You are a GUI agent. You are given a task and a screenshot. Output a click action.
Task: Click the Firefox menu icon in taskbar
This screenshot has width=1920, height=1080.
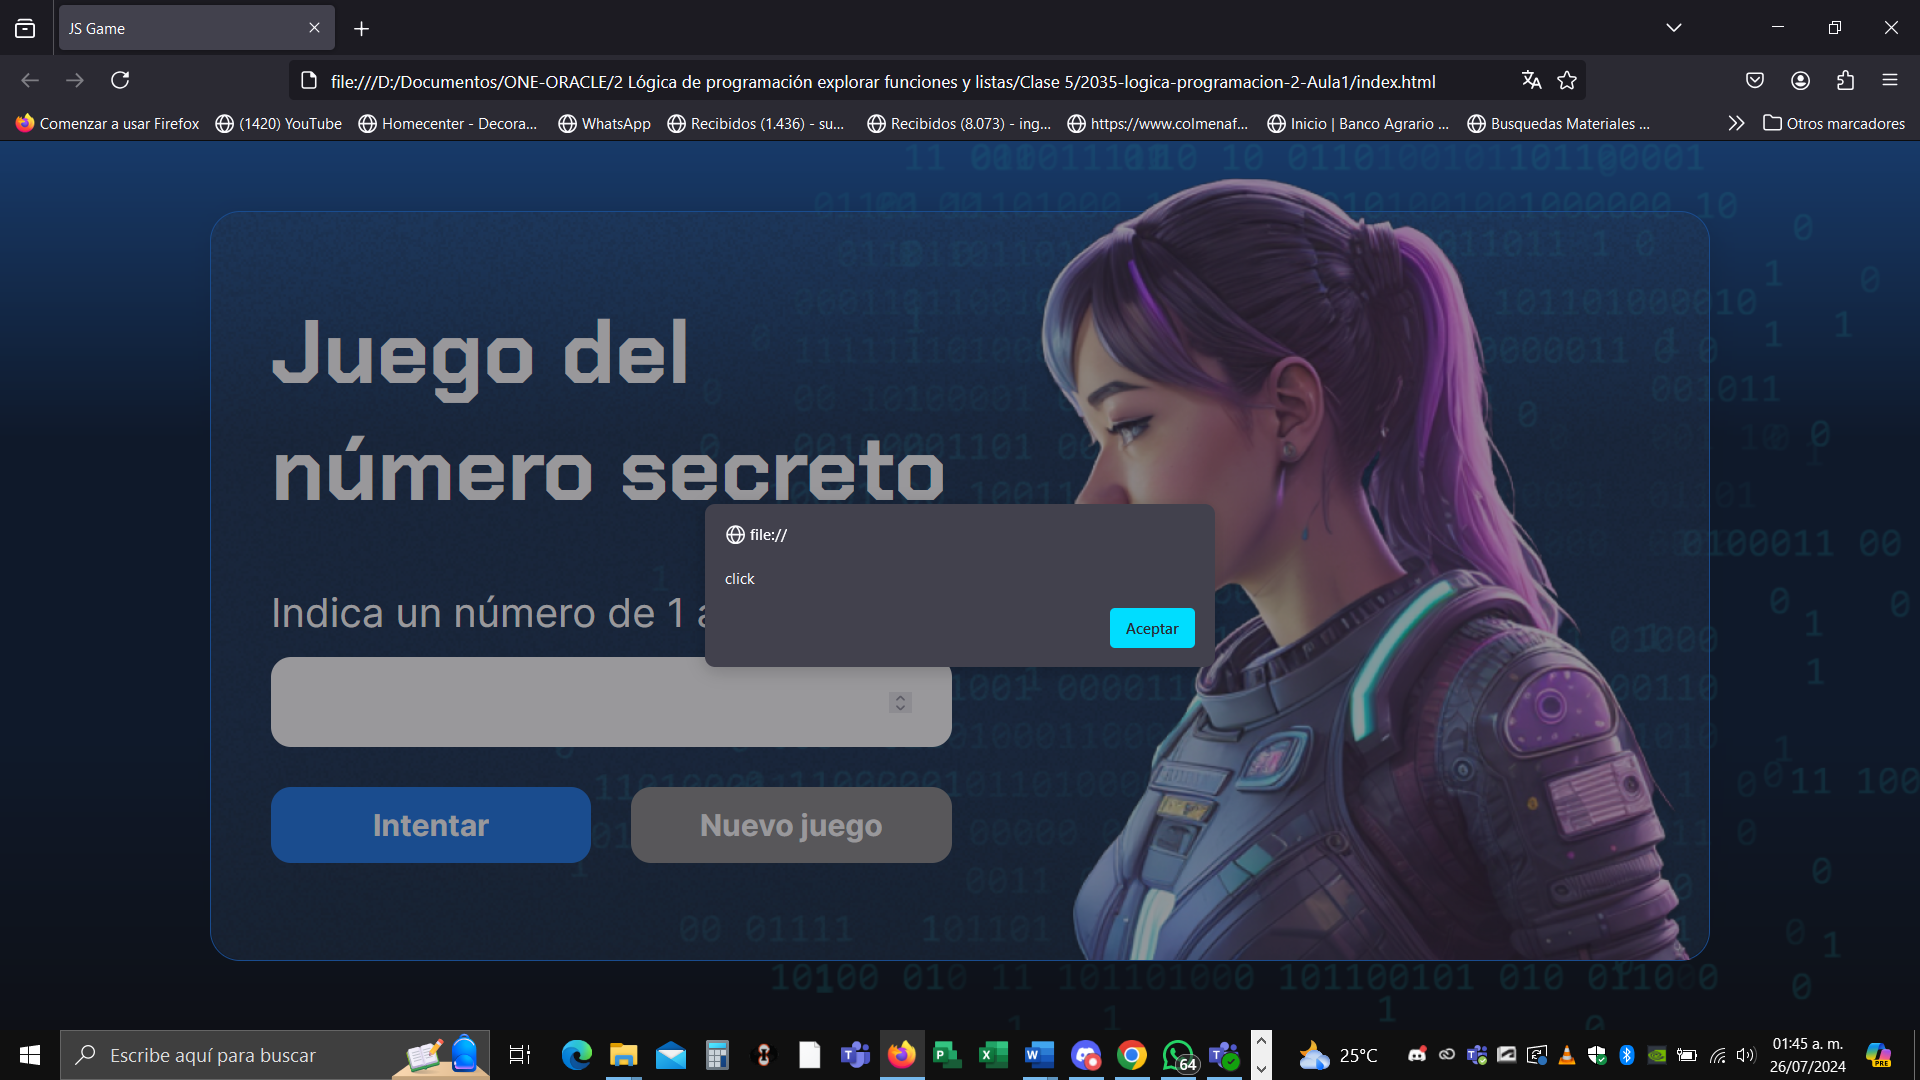[901, 1054]
